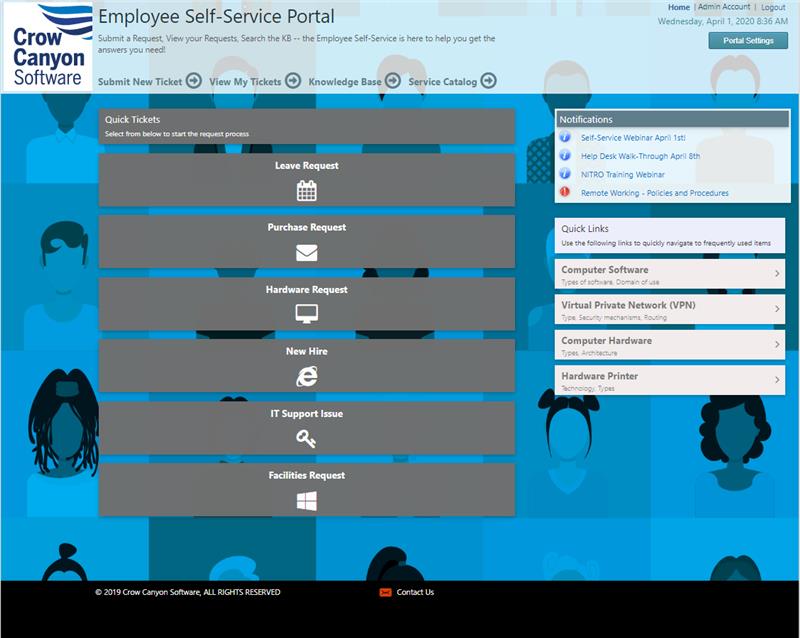Click the orange mail icon beside Contact Us
The width and height of the screenshot is (800, 638).
(385, 592)
